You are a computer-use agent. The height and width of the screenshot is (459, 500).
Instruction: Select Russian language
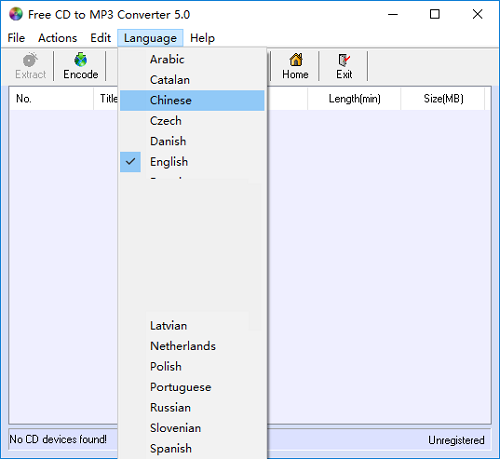click(x=192, y=408)
